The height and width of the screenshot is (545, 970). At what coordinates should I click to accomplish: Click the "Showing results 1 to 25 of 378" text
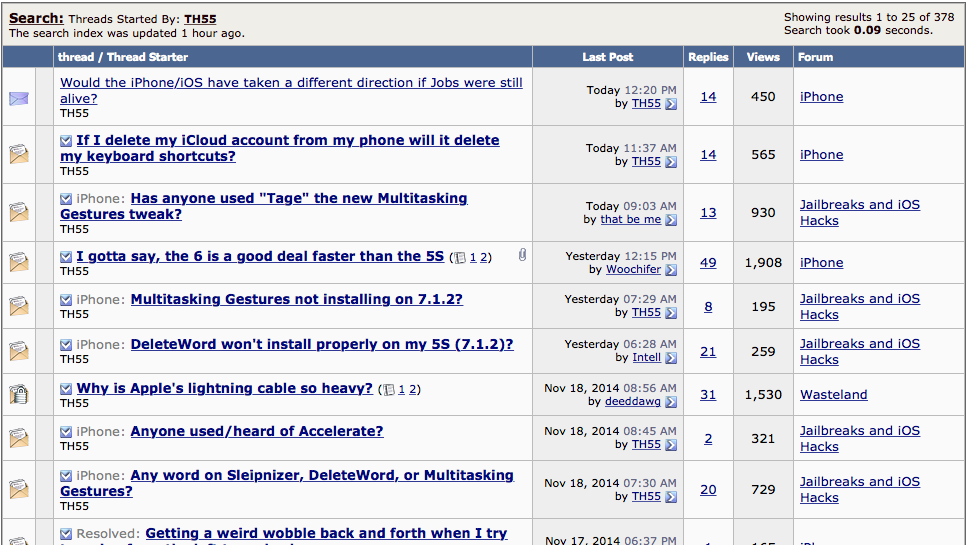pos(869,17)
